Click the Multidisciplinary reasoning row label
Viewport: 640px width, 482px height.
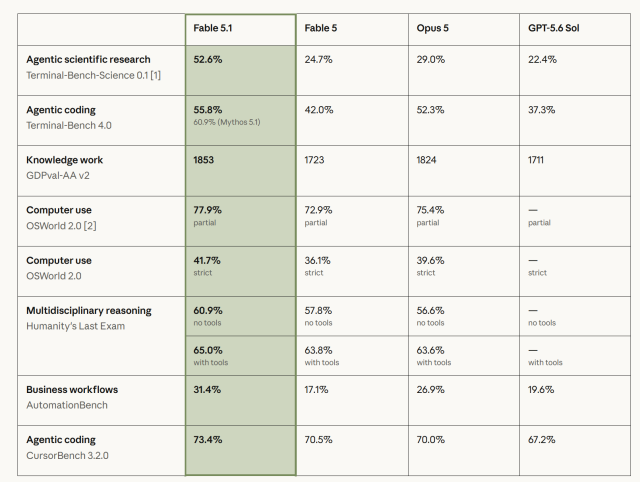pyautogui.click(x=89, y=311)
